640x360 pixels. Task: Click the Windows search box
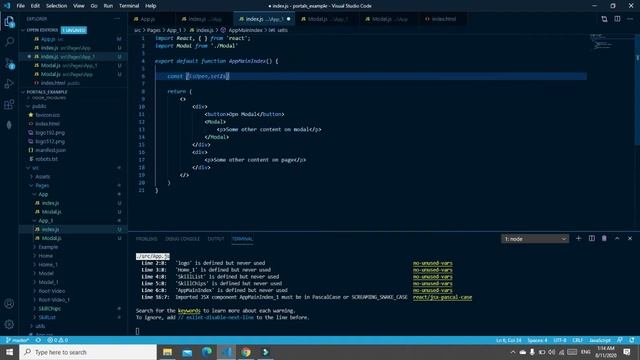88,352
